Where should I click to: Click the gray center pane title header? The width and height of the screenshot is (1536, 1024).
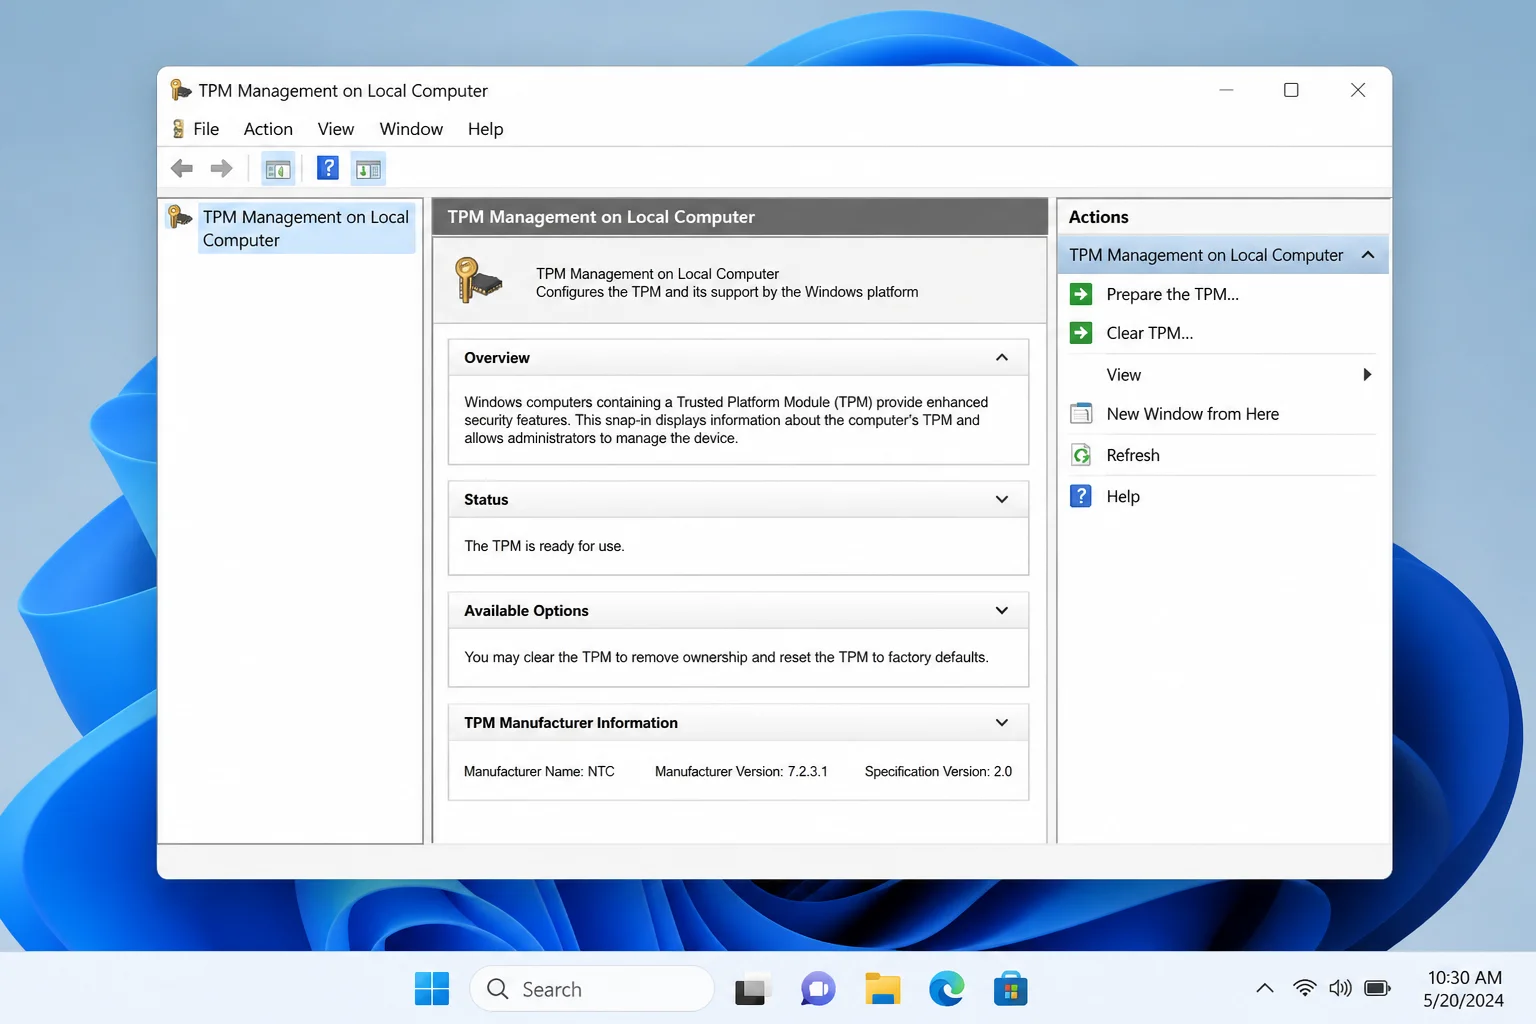coord(740,217)
